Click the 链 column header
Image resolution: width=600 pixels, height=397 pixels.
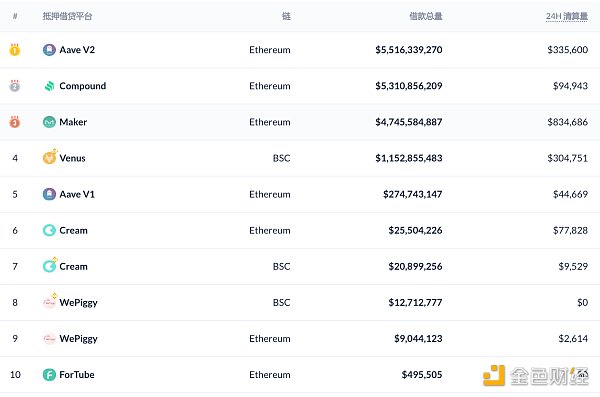point(286,16)
